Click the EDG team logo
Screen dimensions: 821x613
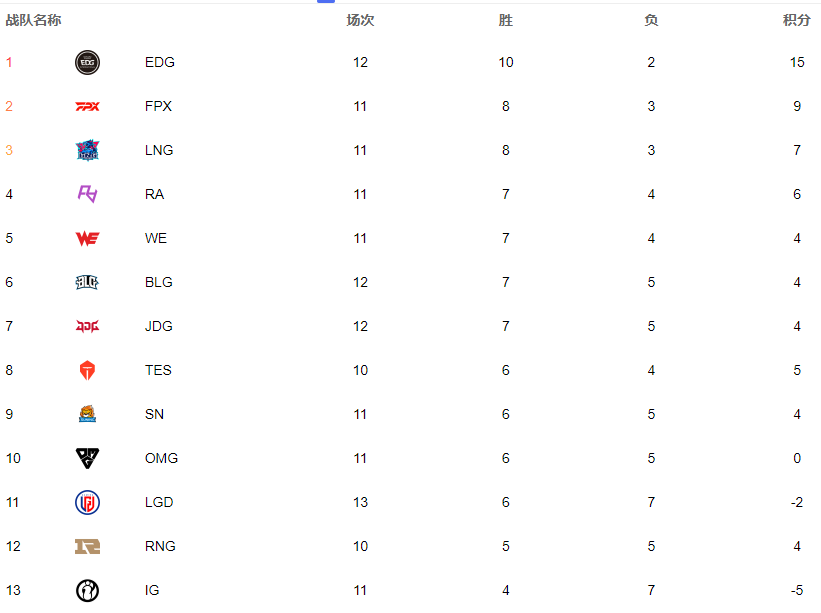87,63
